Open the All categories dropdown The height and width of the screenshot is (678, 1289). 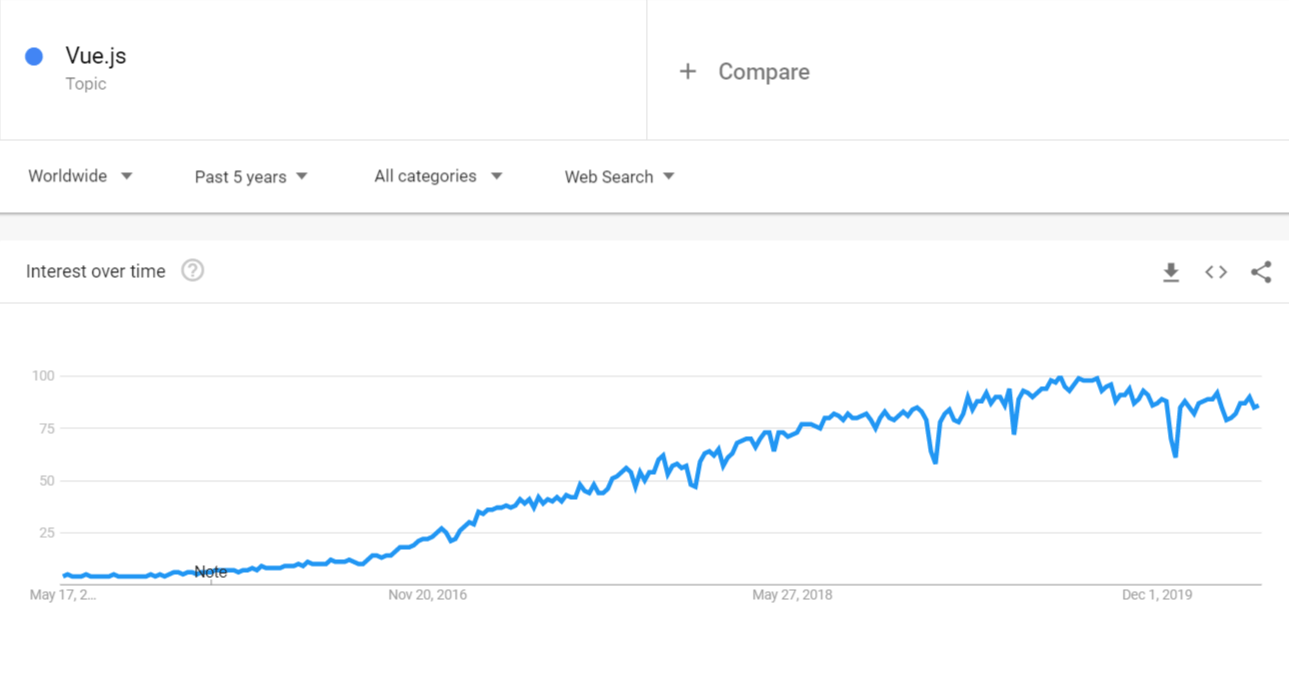coord(438,176)
